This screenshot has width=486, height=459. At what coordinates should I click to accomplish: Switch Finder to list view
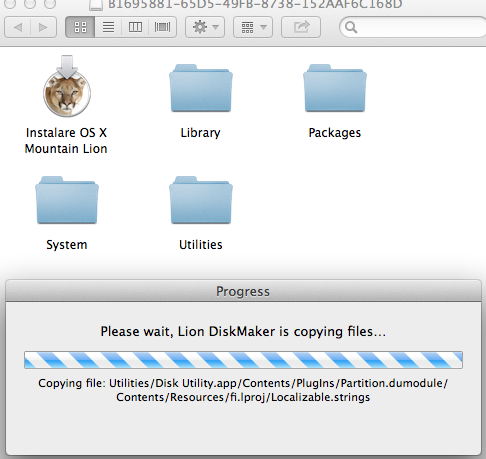coord(108,27)
